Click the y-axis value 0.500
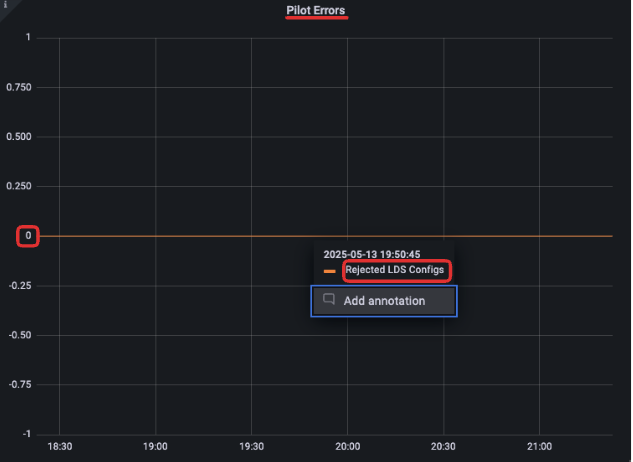 [x=19, y=136]
